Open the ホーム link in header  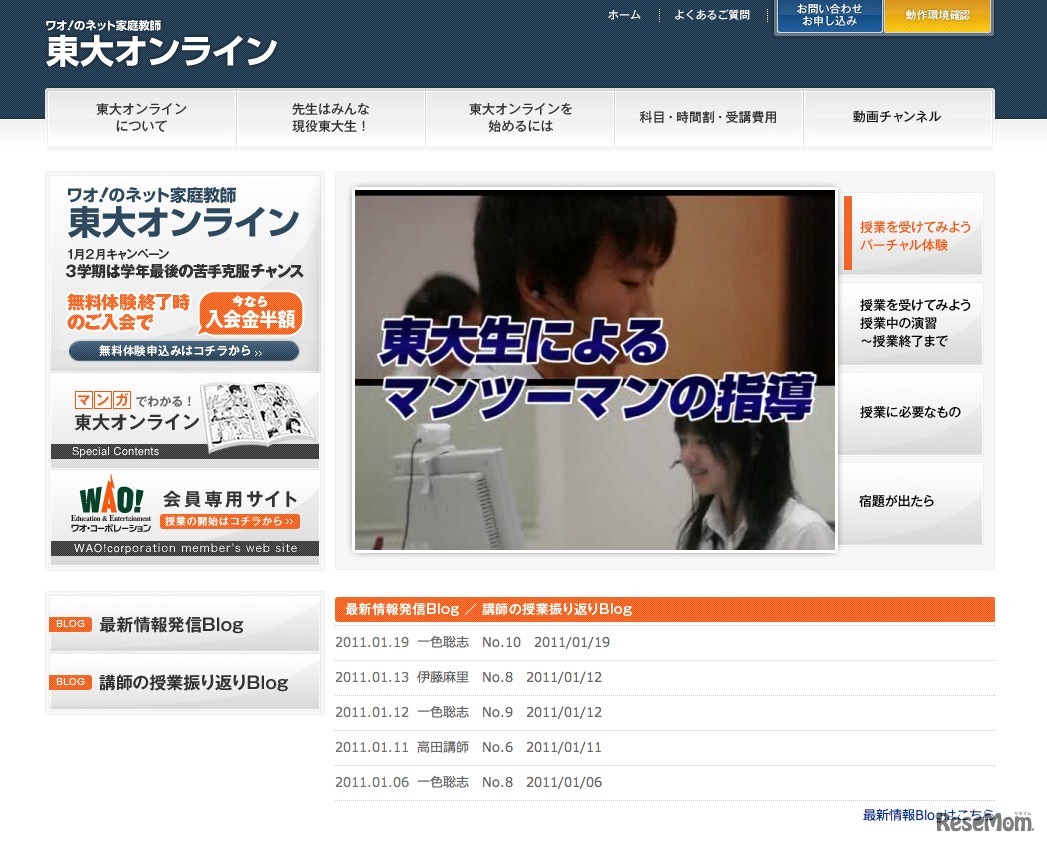(624, 15)
